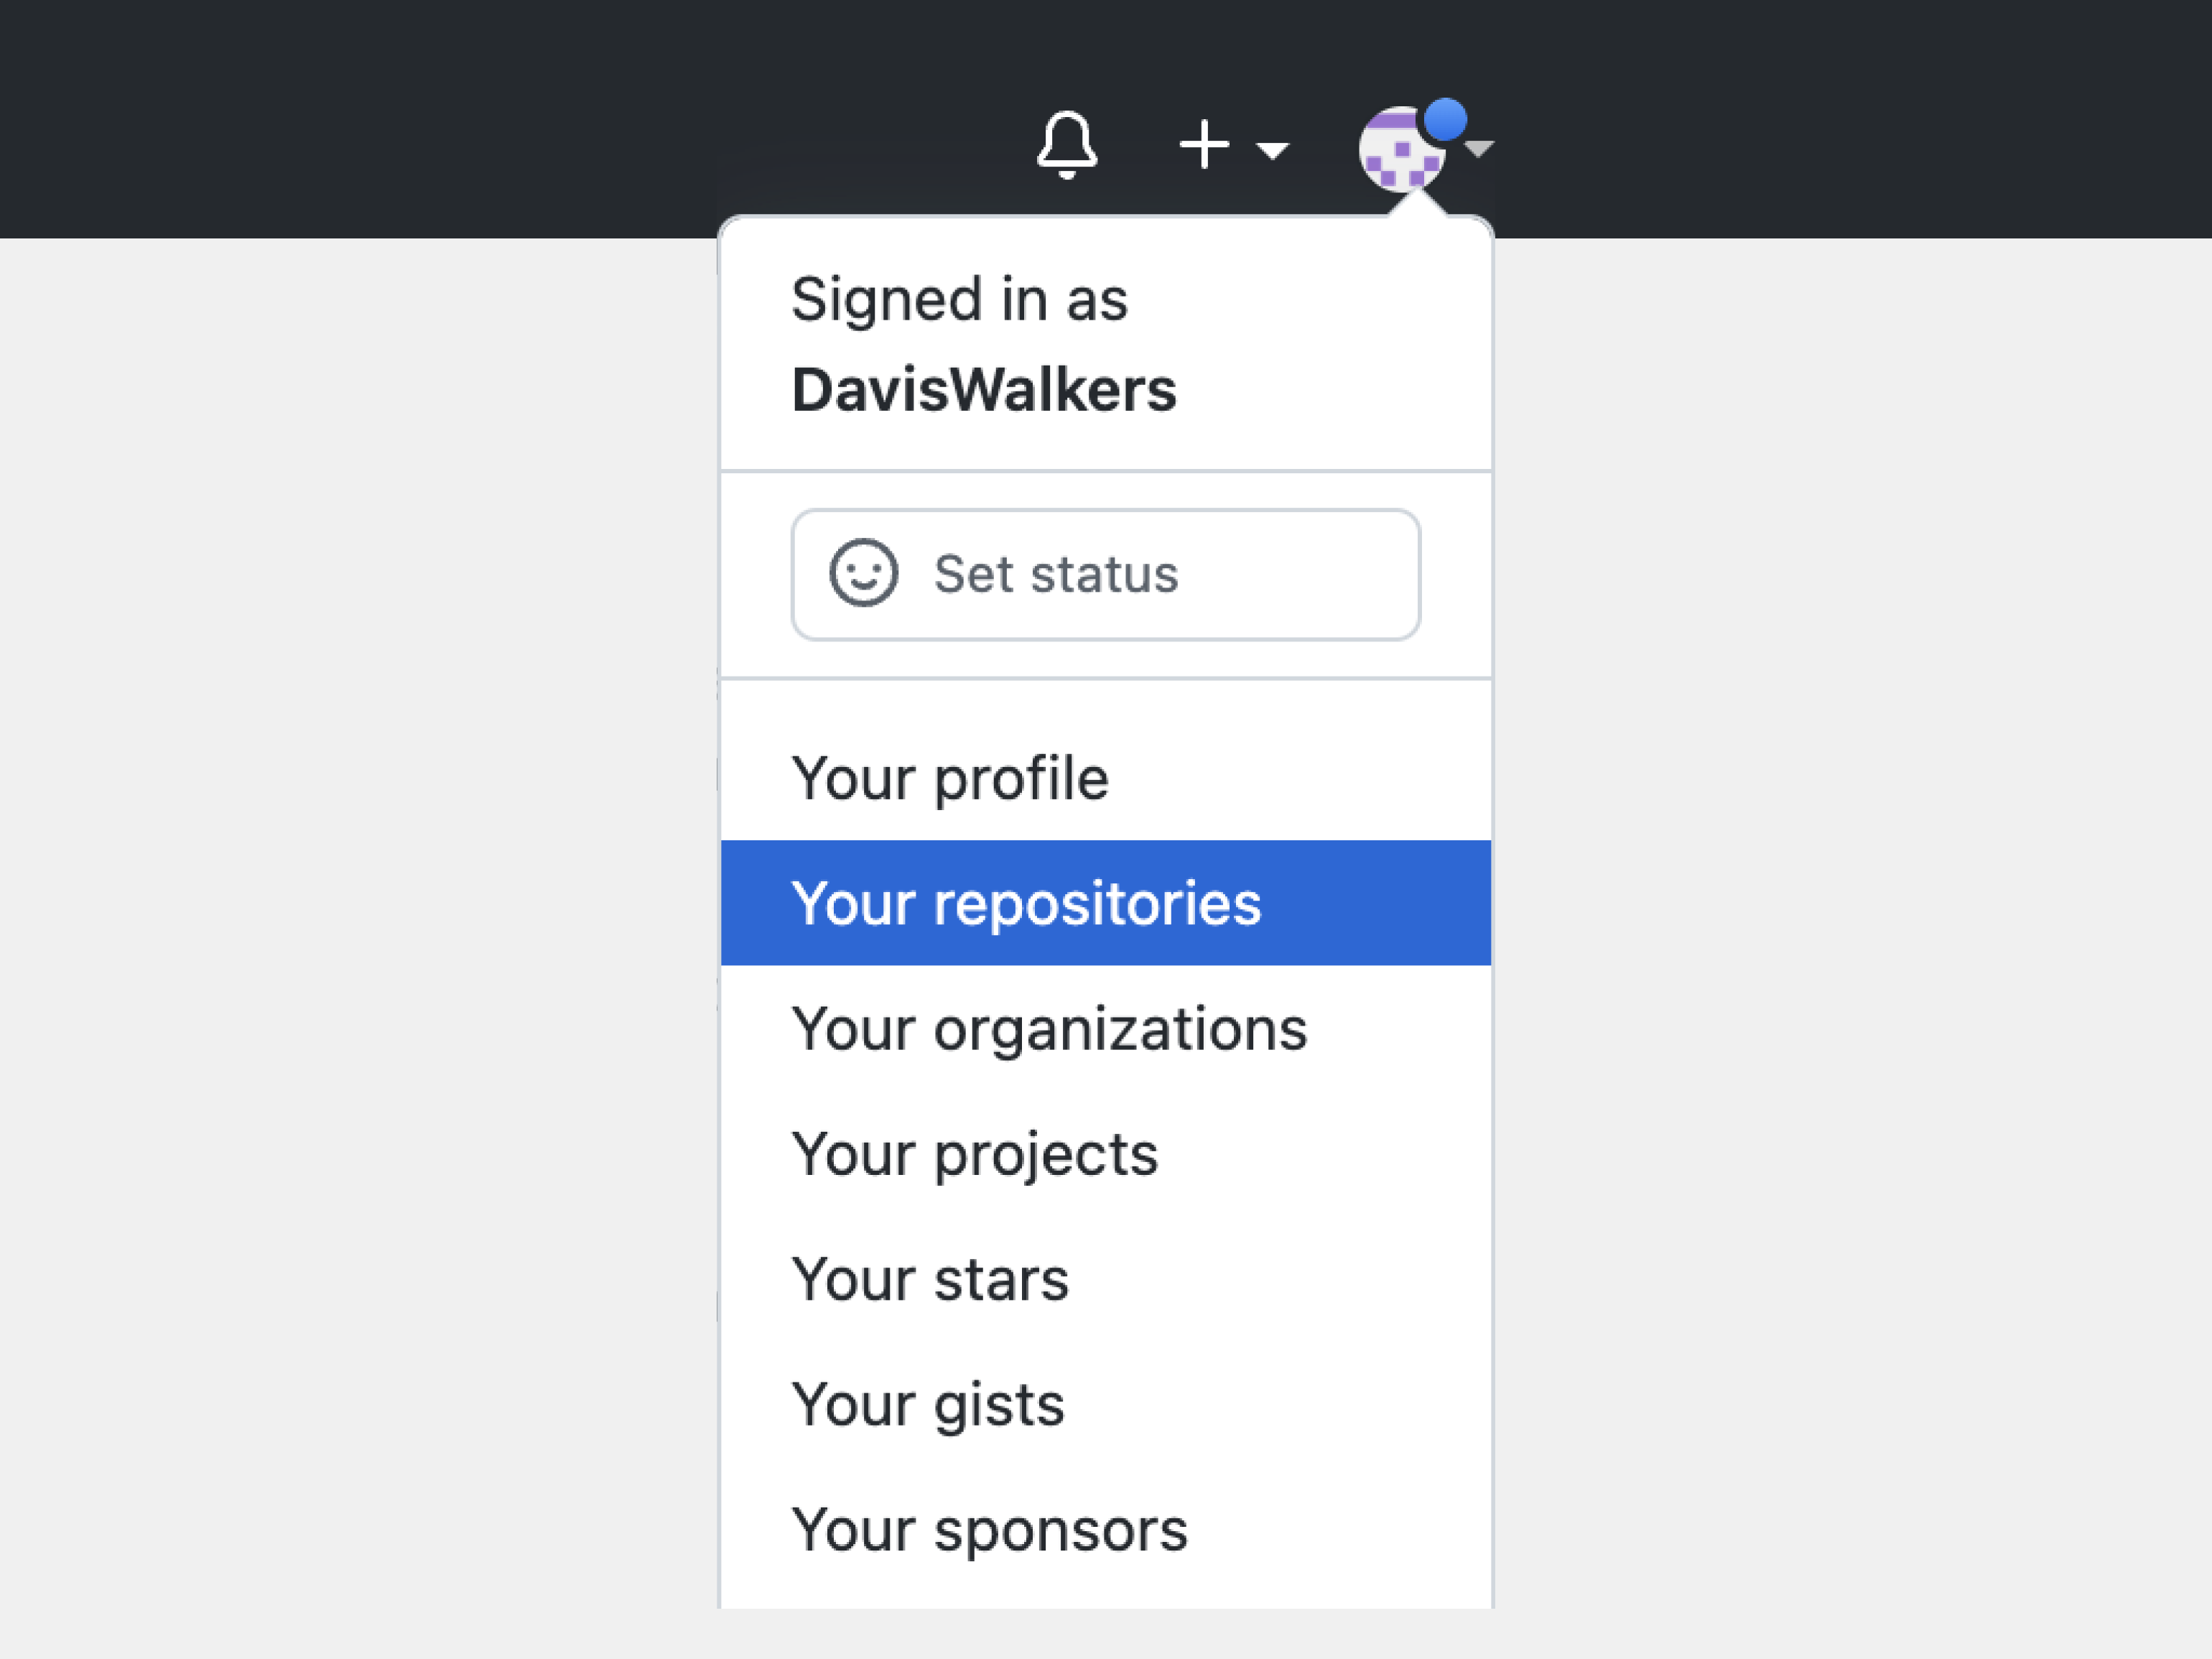Click the smiley face emoji icon

click(863, 574)
